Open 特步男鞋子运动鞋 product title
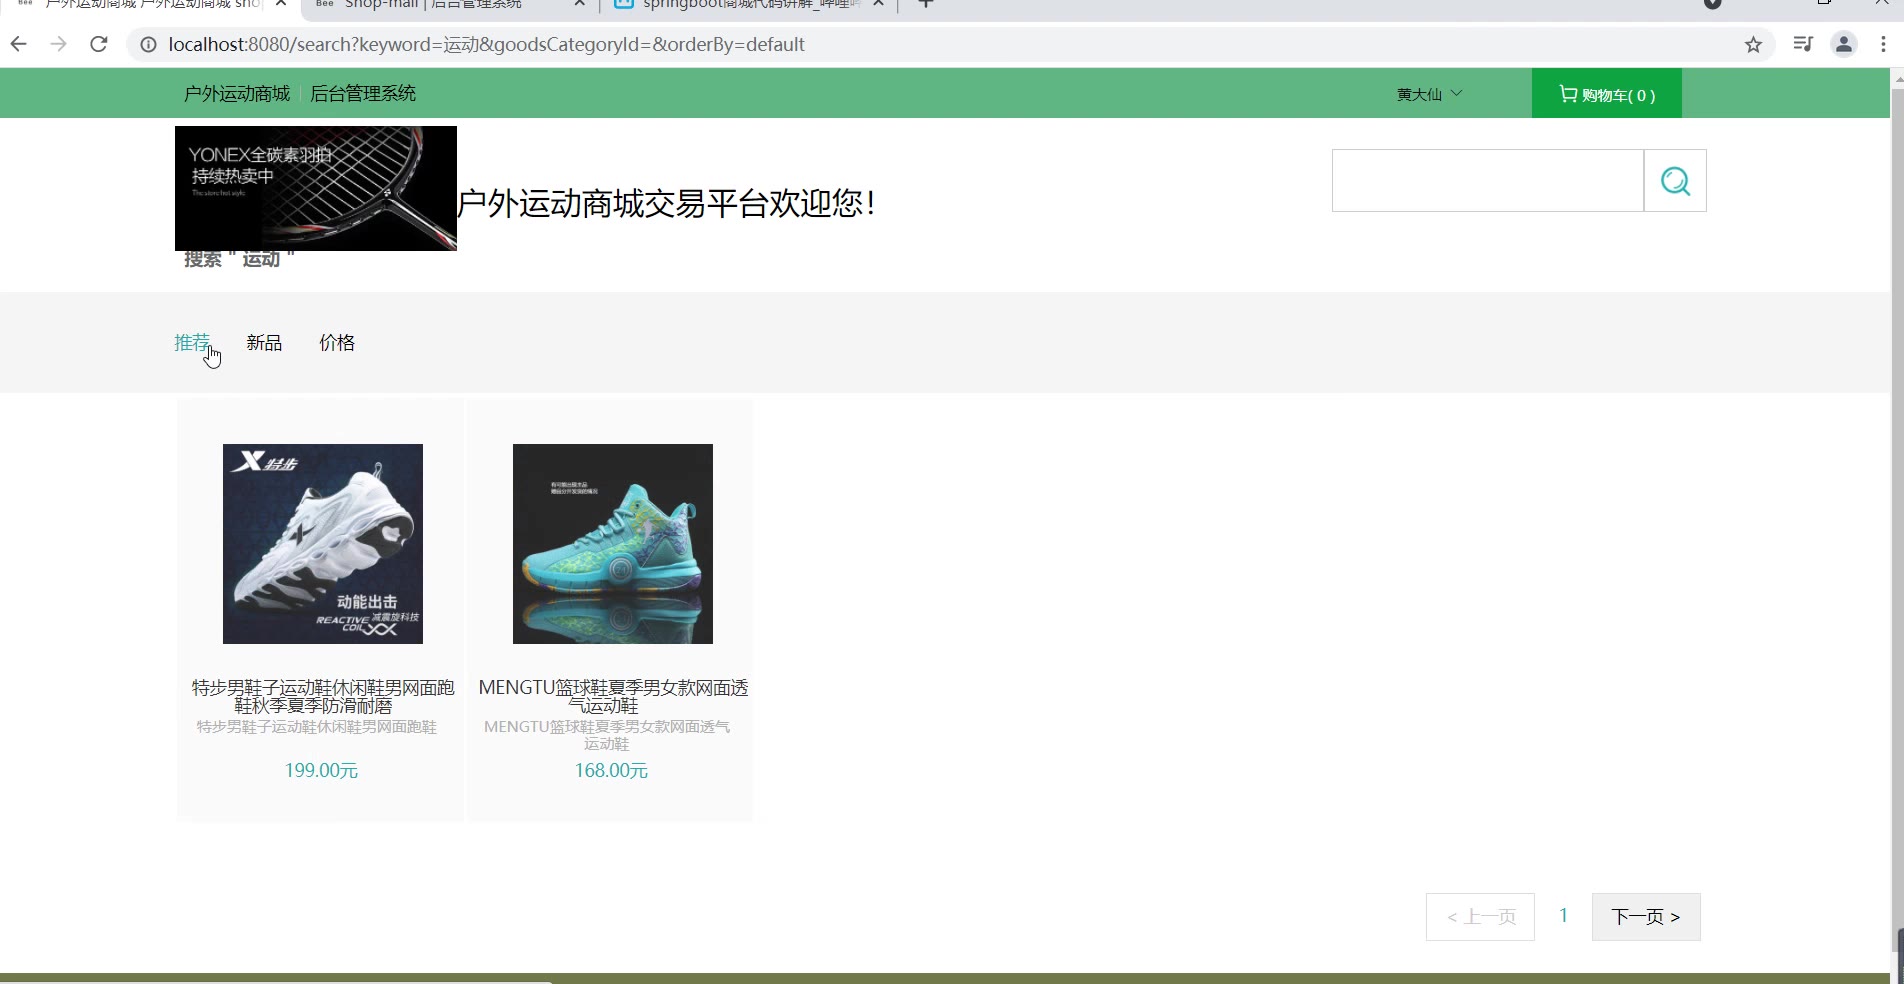Image resolution: width=1904 pixels, height=984 pixels. coord(322,696)
